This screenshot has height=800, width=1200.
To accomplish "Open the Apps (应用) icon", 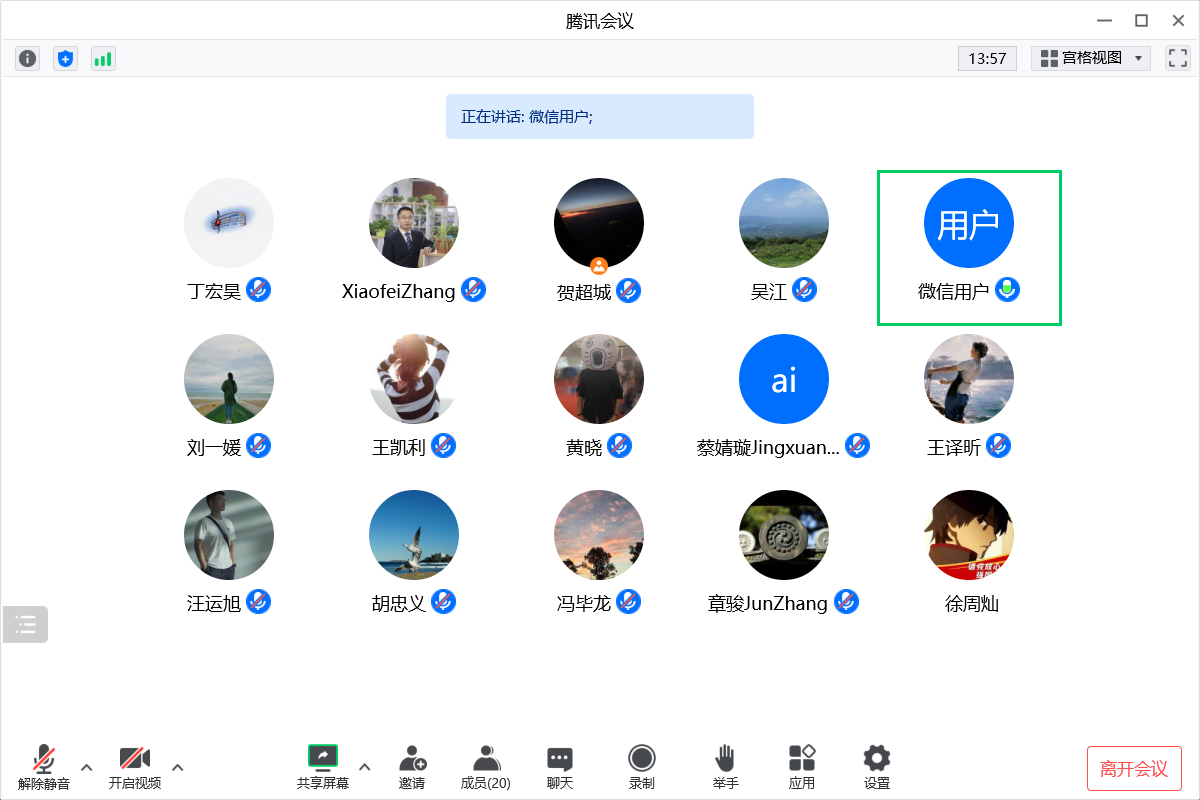I will pyautogui.click(x=802, y=767).
